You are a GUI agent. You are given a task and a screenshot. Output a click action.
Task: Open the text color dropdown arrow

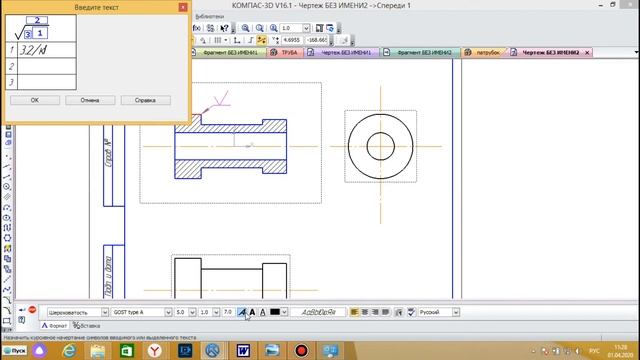click(284, 312)
